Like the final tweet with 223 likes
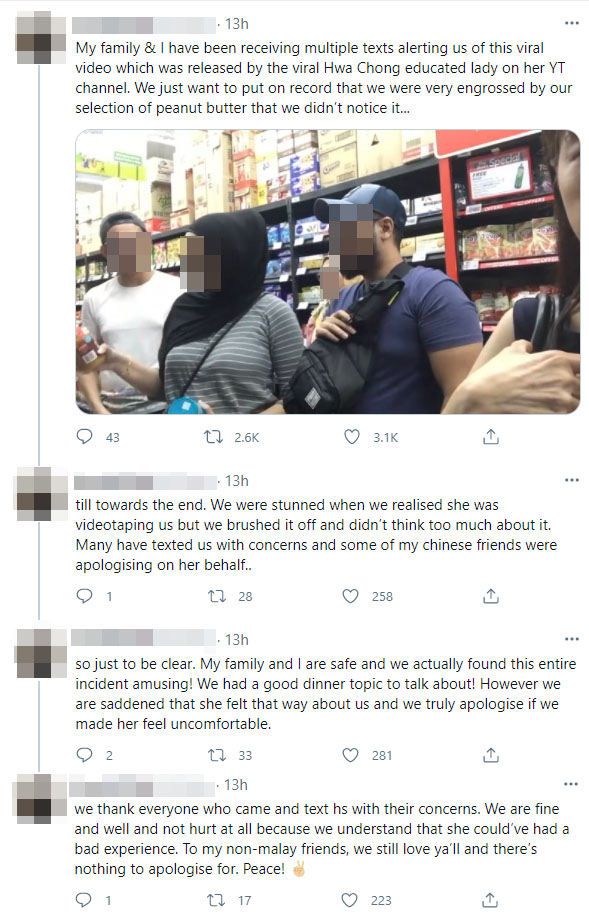 (x=350, y=900)
